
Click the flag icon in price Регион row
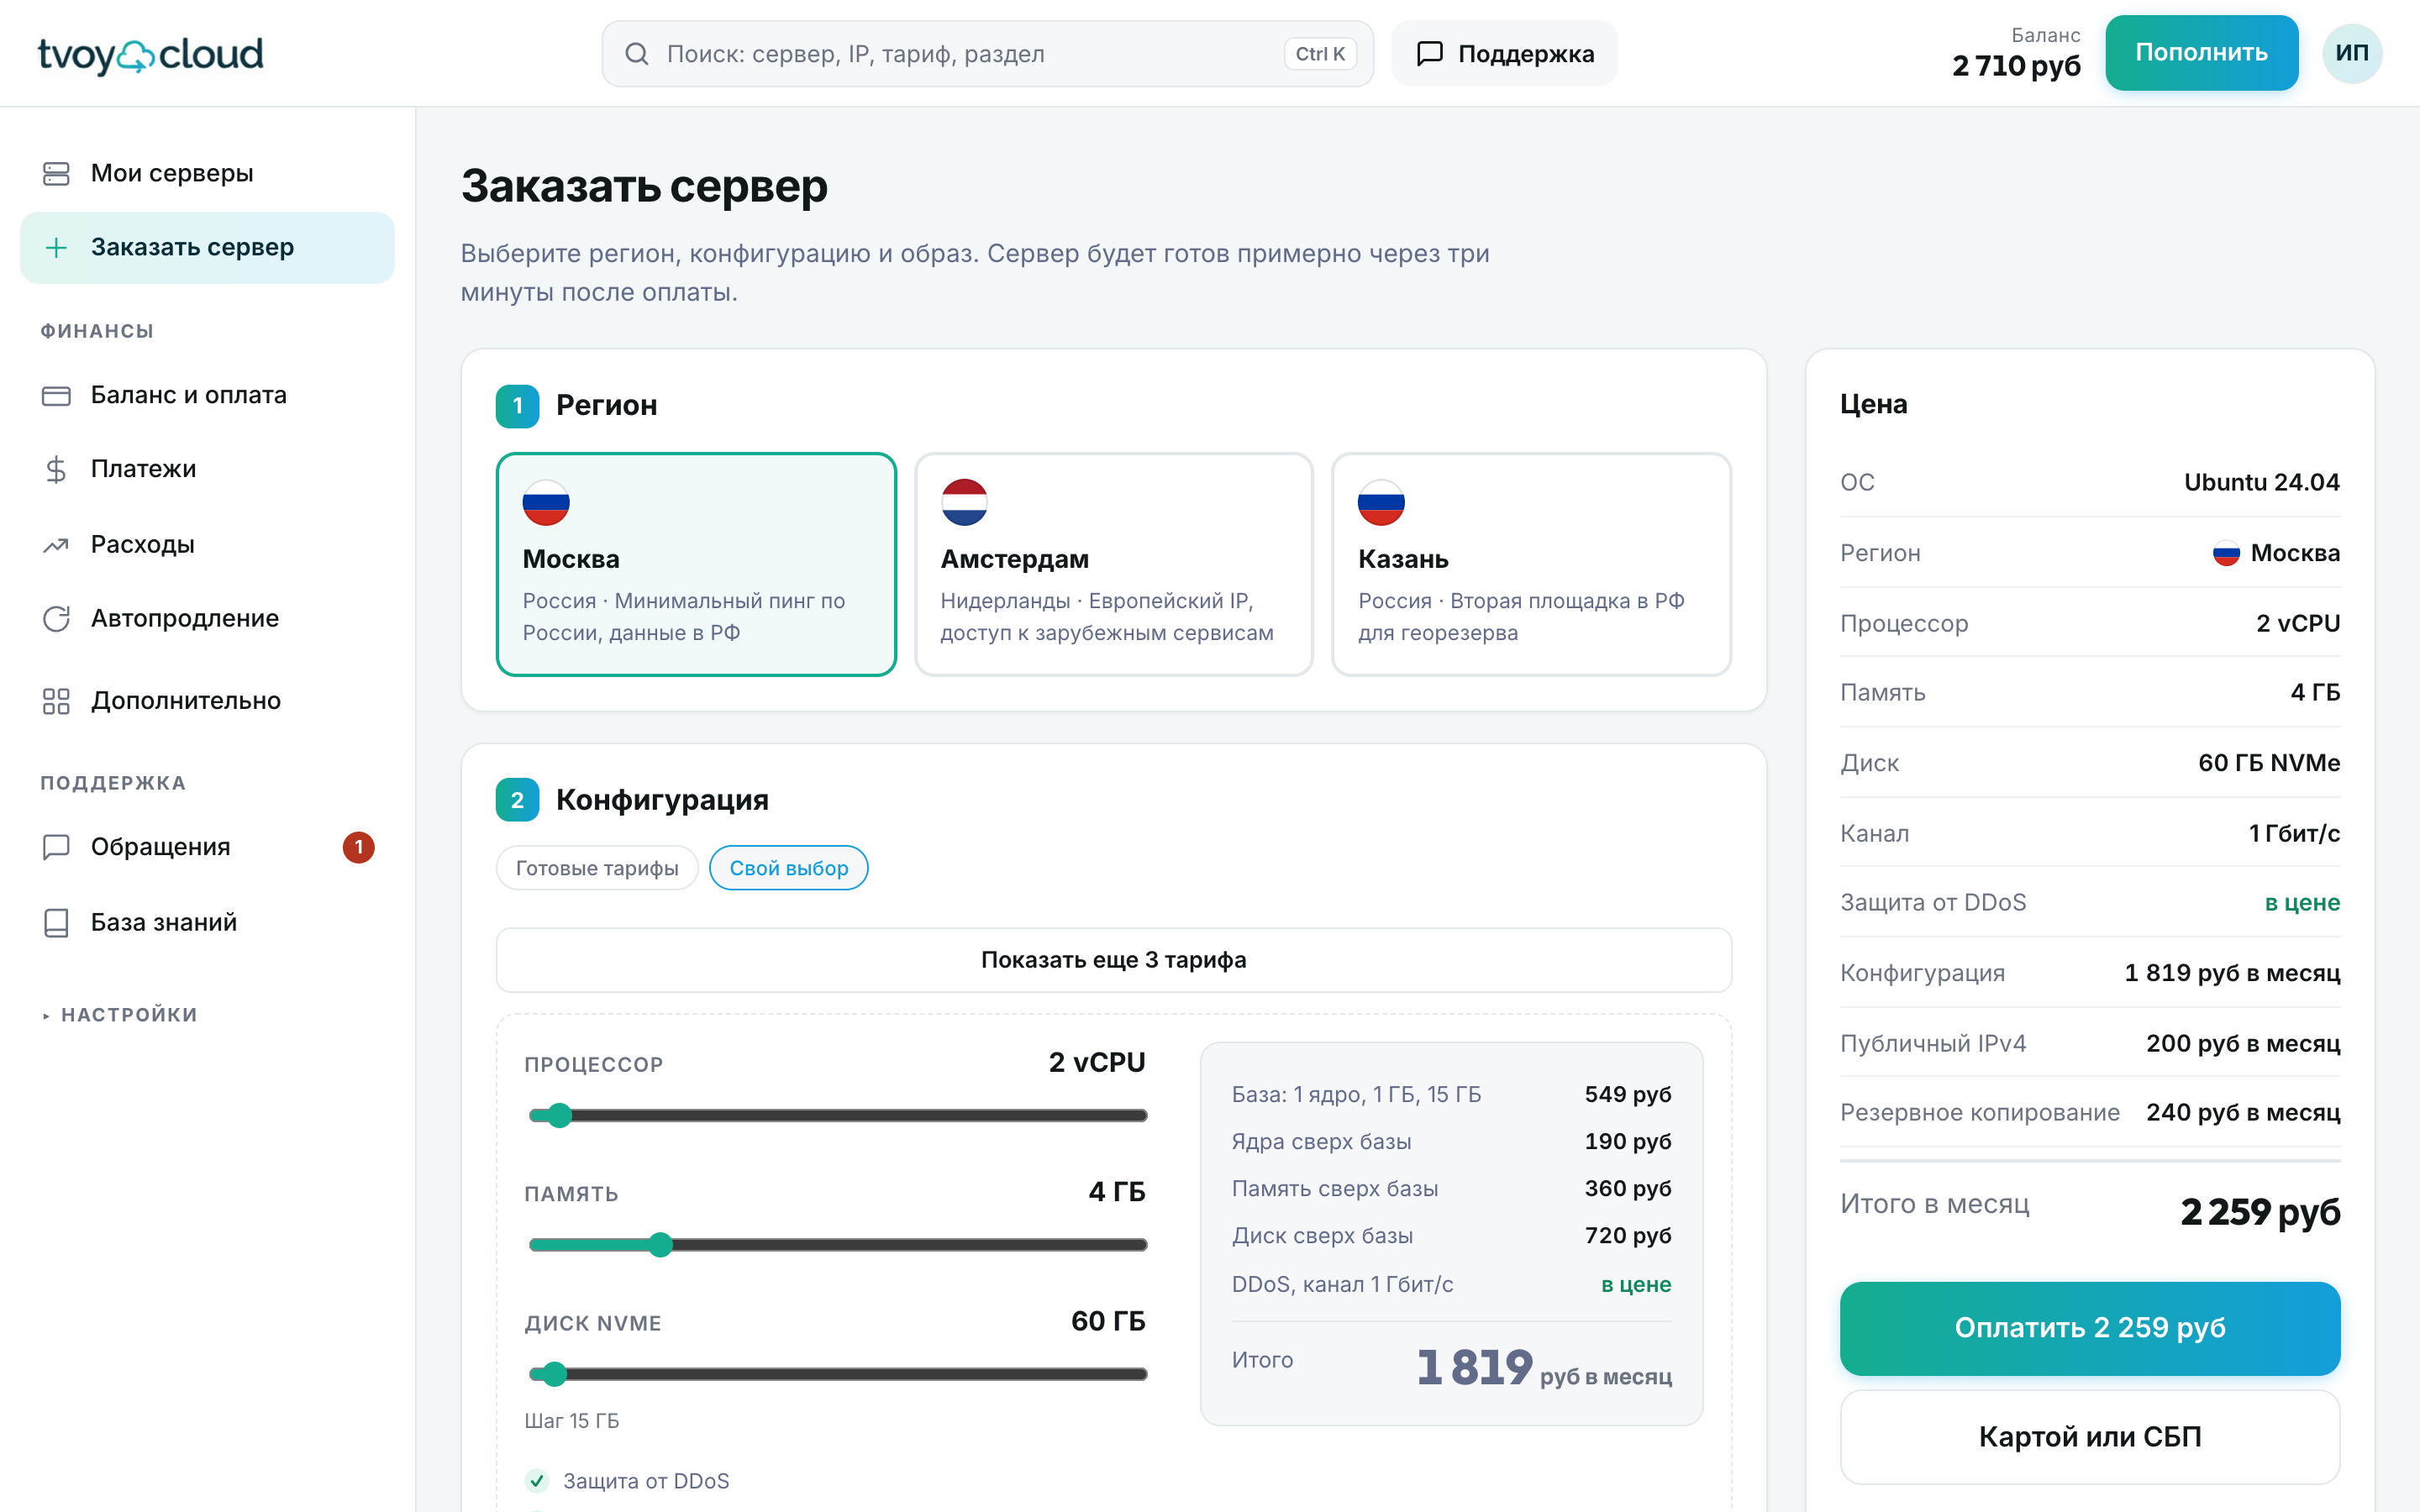pos(2226,554)
